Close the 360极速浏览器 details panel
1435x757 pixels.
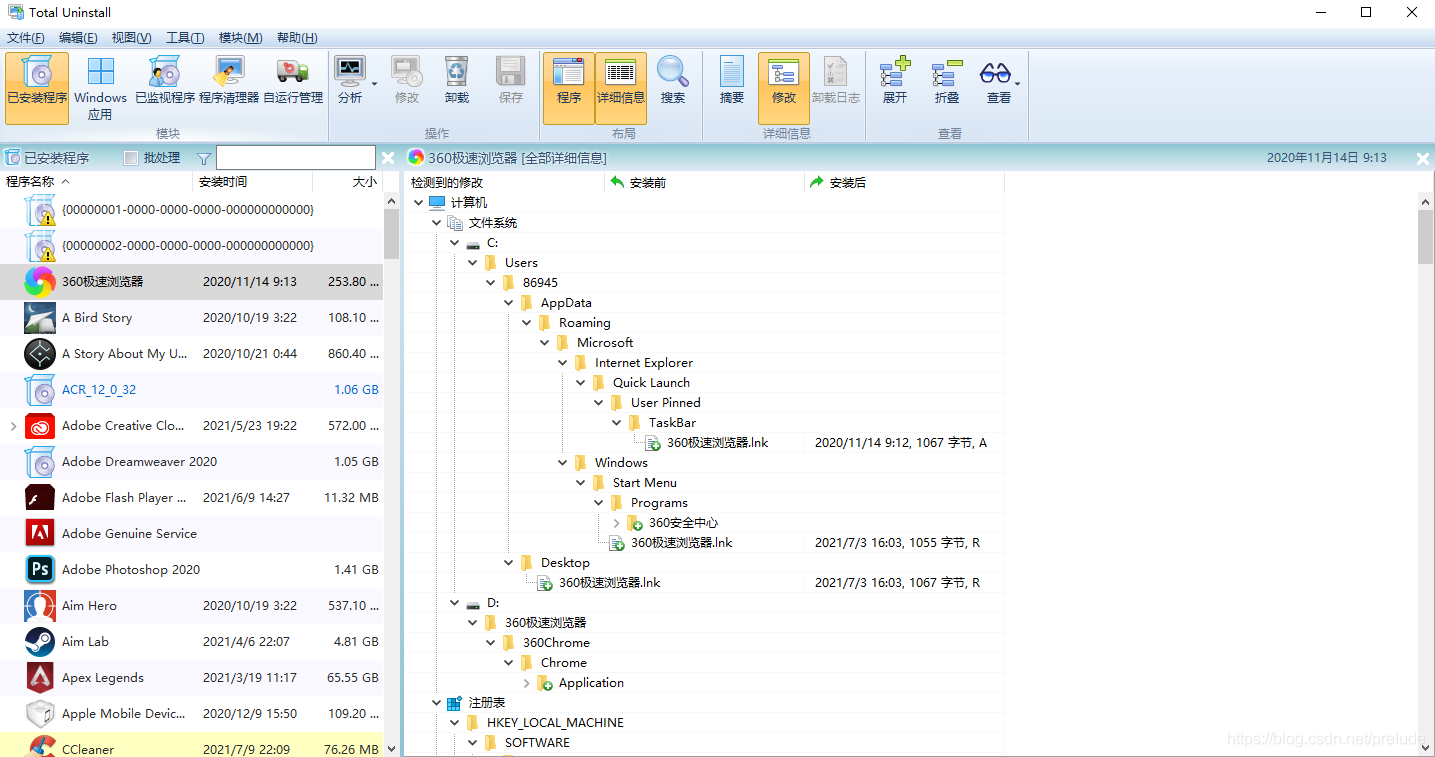click(x=1423, y=158)
